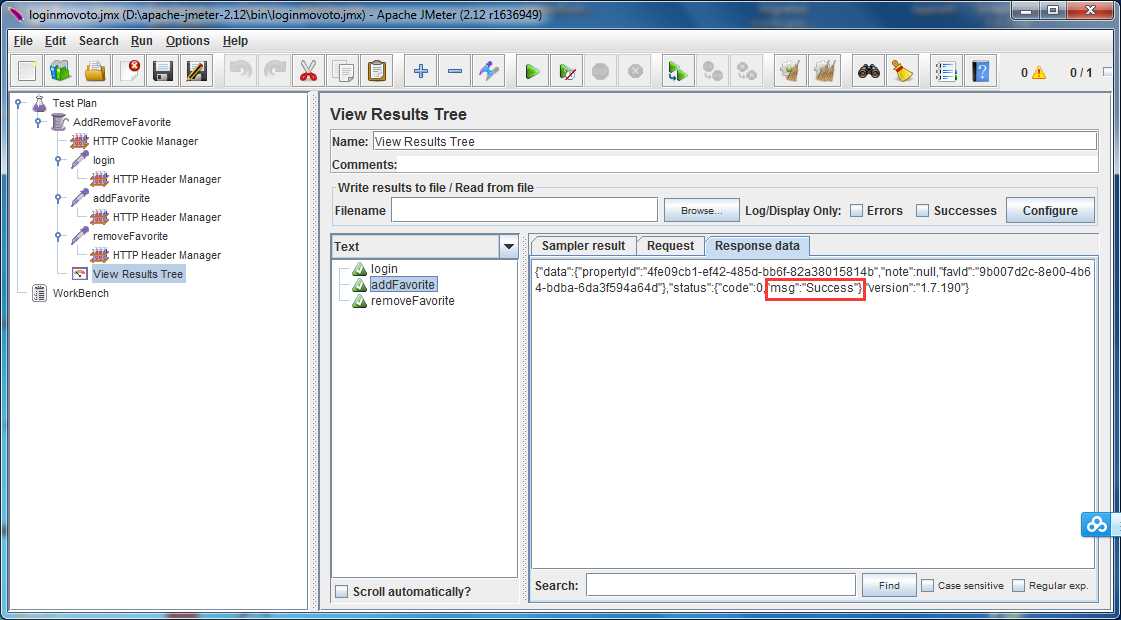Clear all results with double broom icon

pos(824,72)
